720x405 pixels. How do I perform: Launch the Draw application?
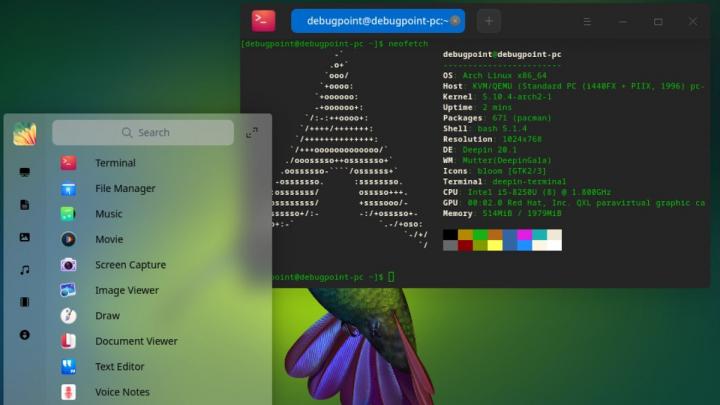tap(107, 316)
